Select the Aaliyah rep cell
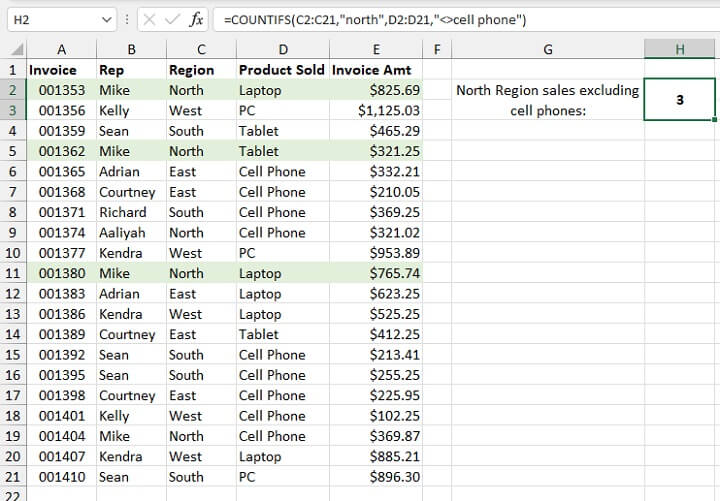Viewport: 720px width, 501px height. [130, 232]
